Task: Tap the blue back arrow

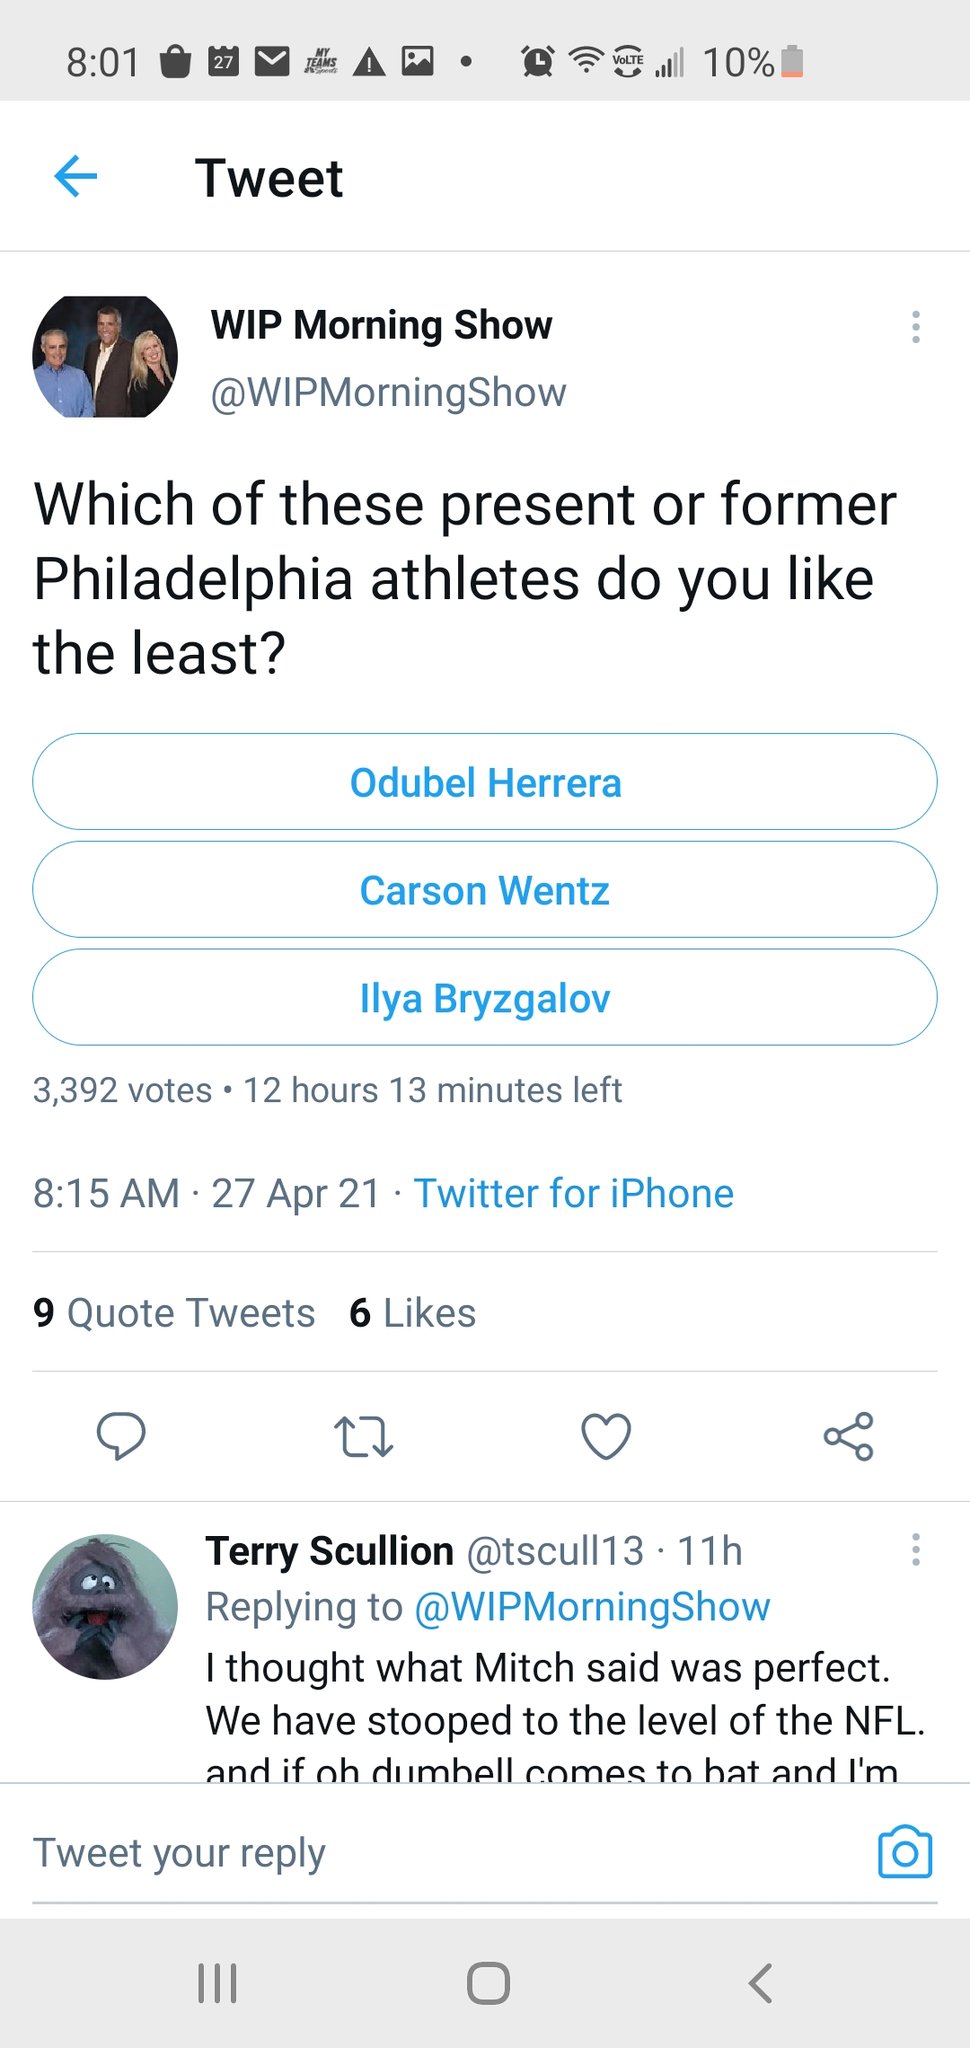Action: [x=76, y=177]
